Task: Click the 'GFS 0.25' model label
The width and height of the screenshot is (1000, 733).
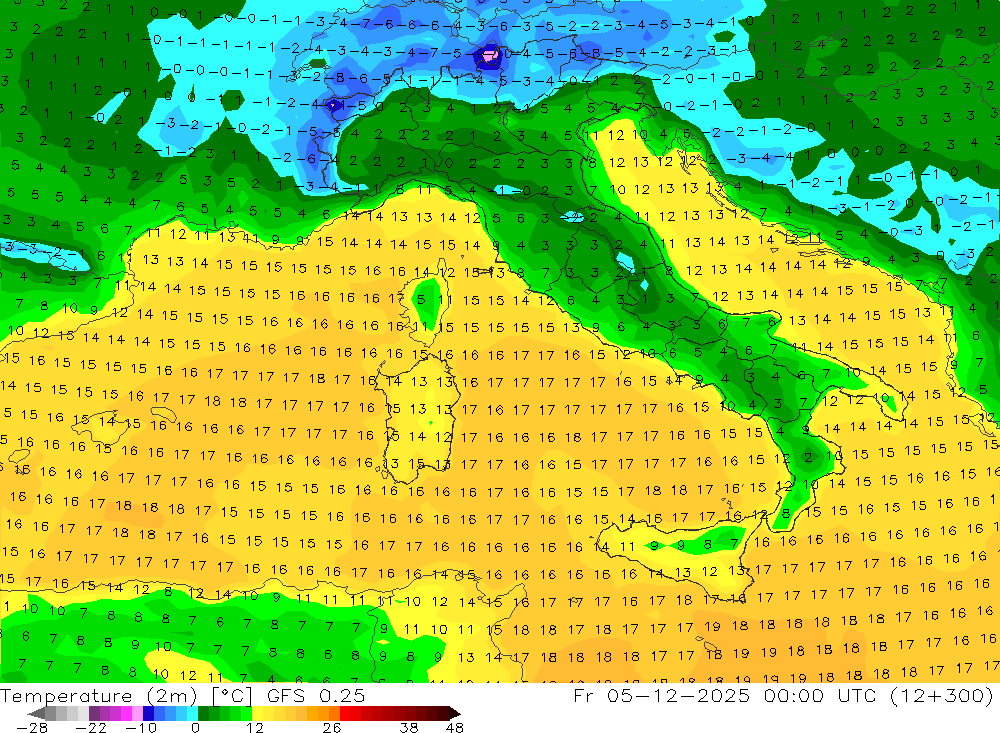Action: click(x=316, y=695)
